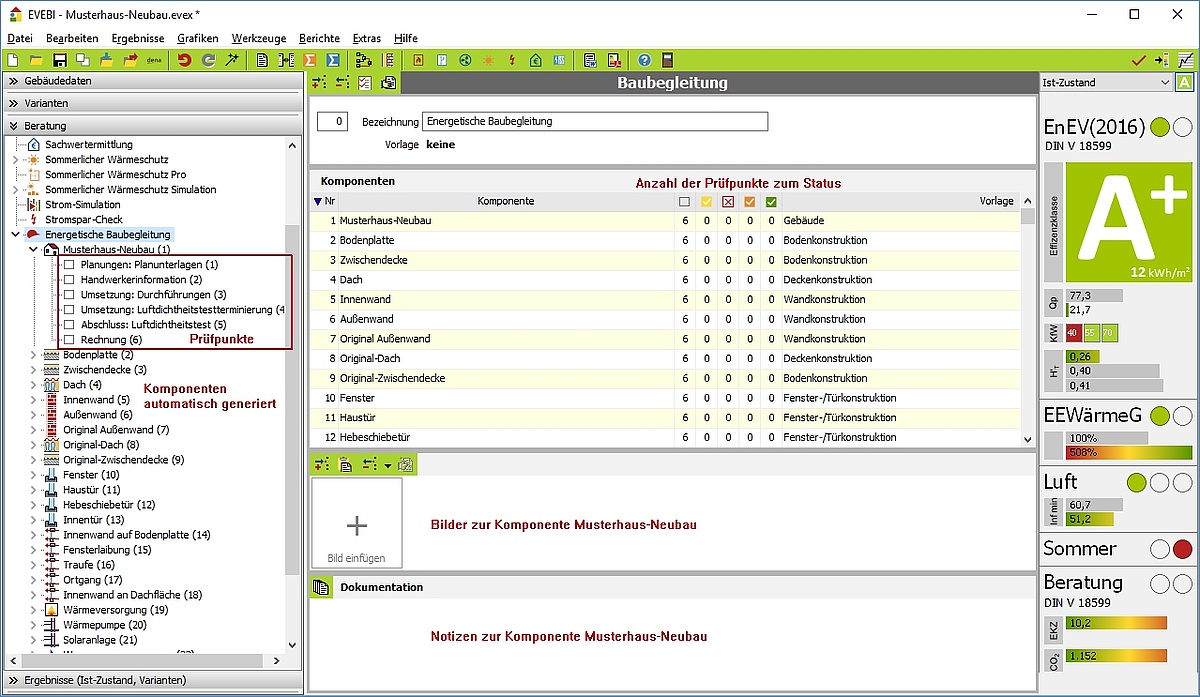Click the Luft 51,2 green bar
The image size is (1200, 697).
coord(1092,519)
